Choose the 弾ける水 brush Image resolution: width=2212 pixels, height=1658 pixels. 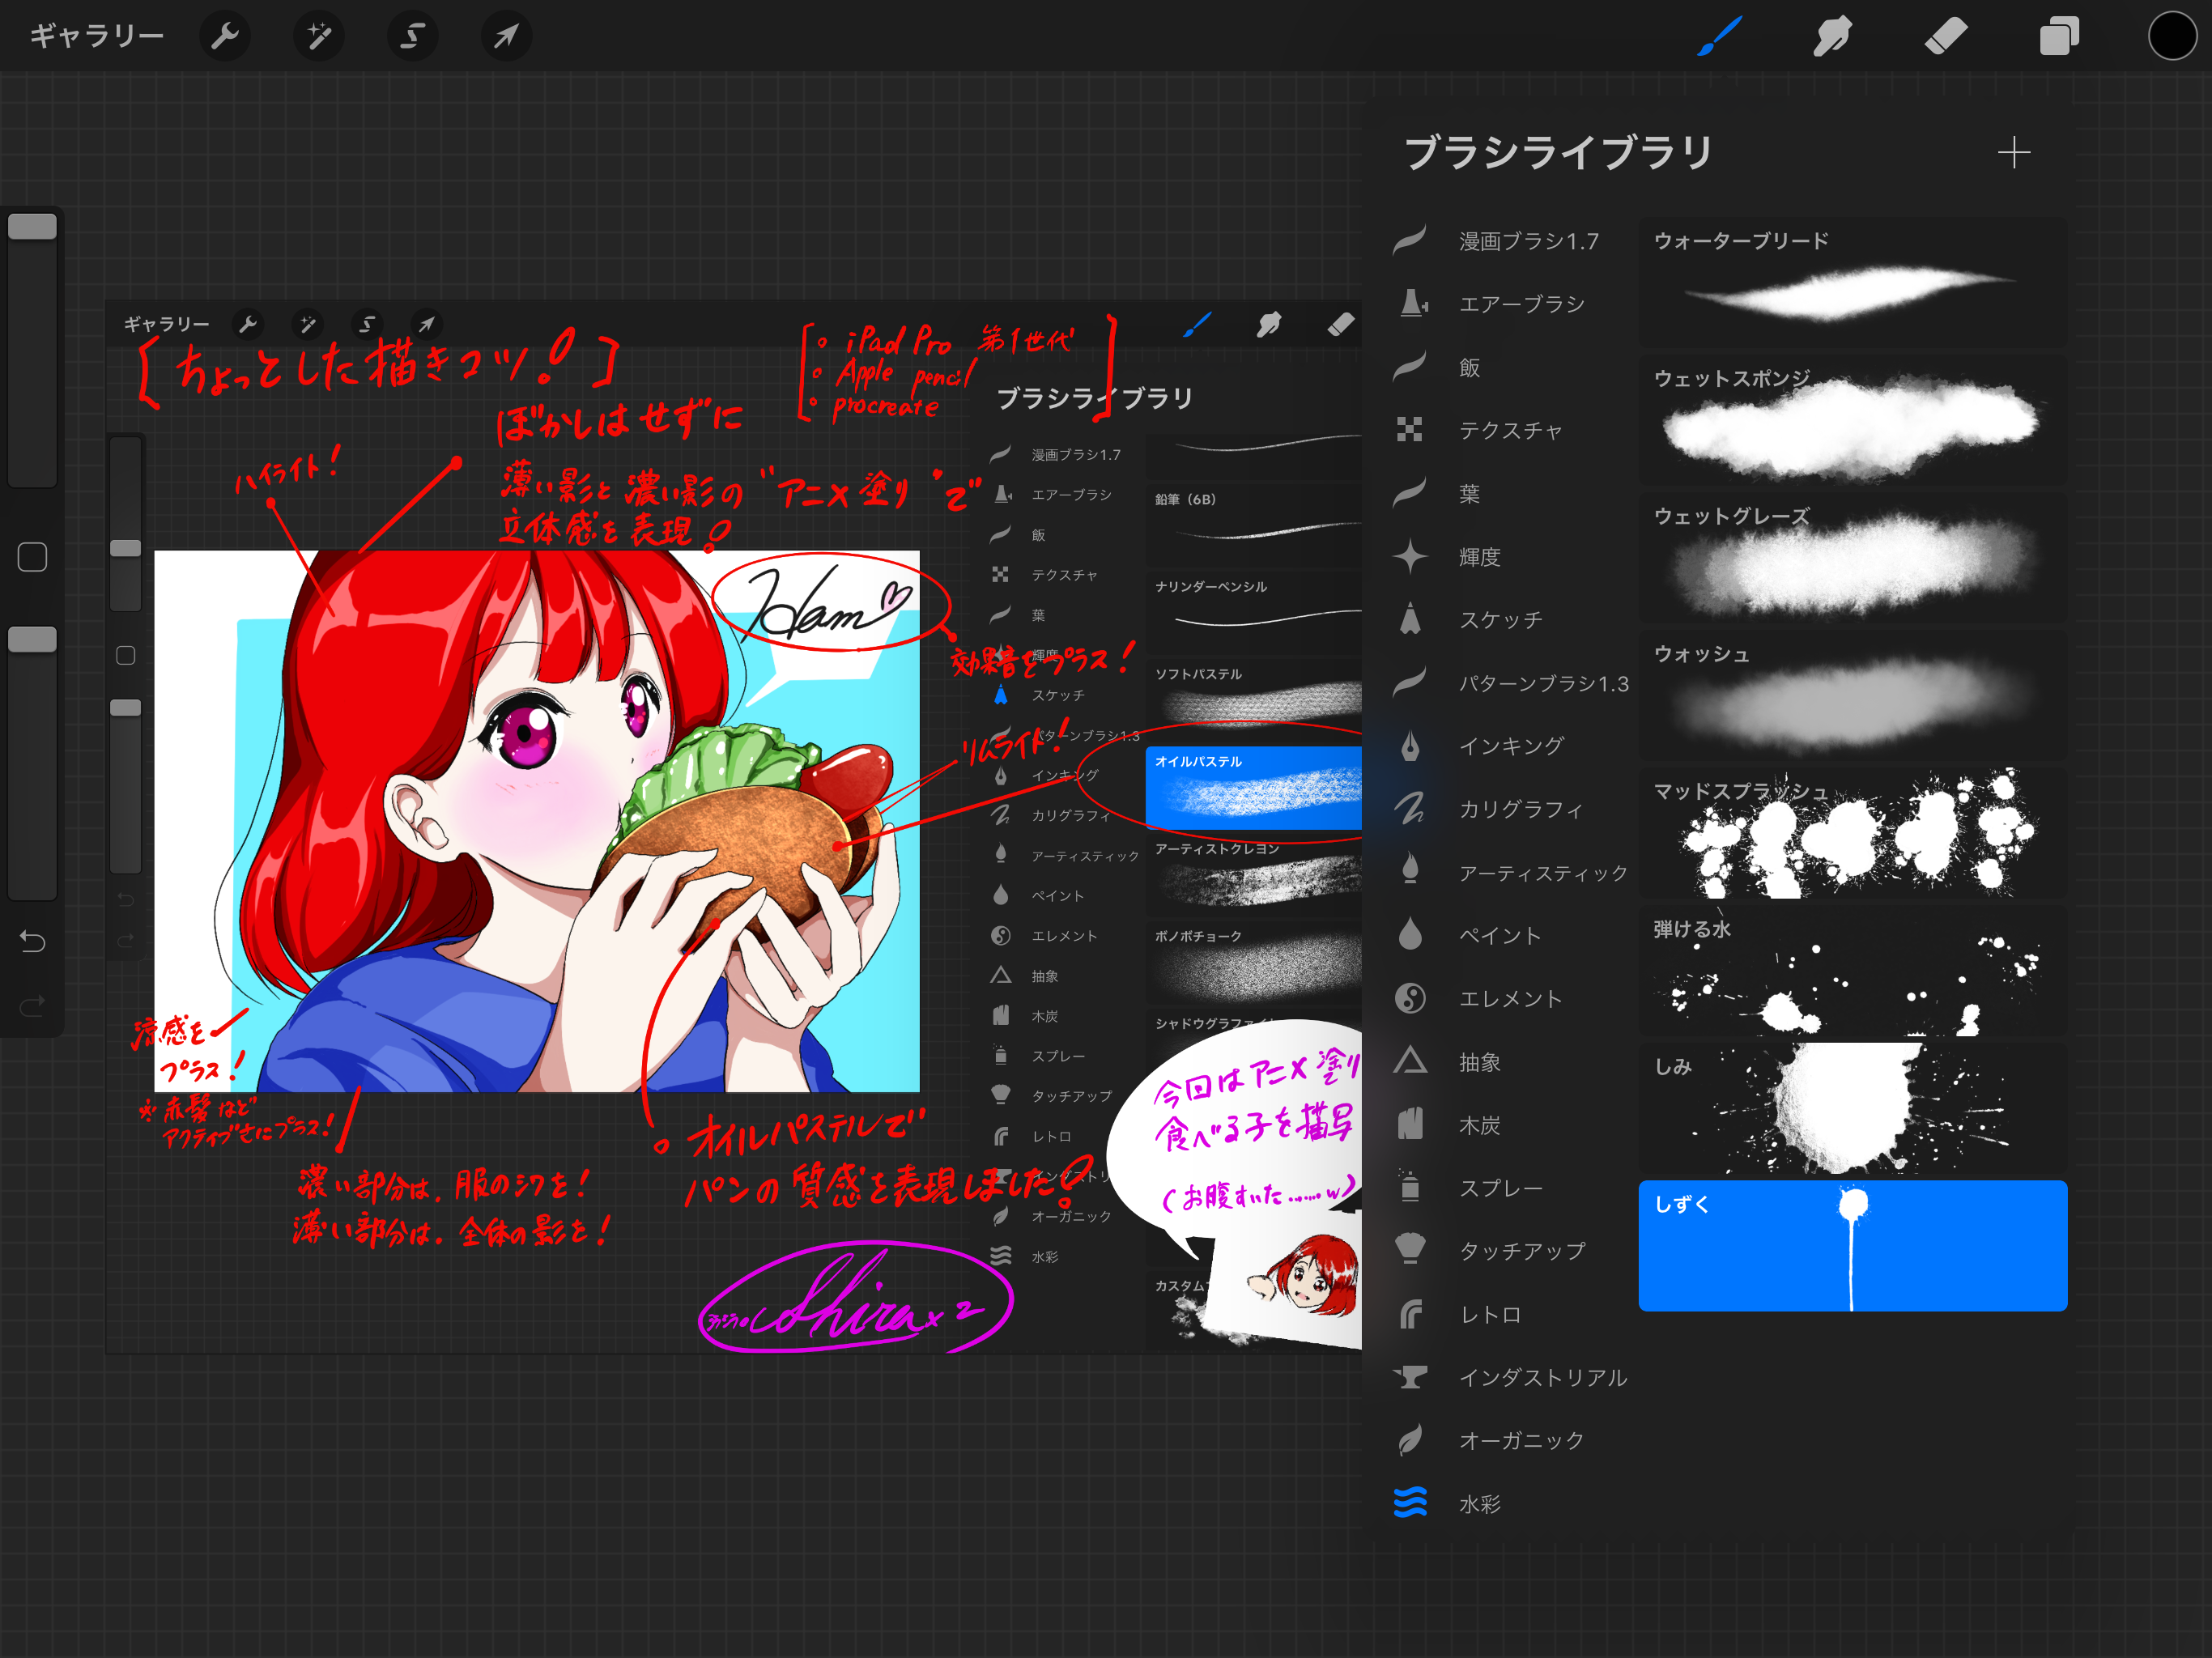tap(1852, 970)
